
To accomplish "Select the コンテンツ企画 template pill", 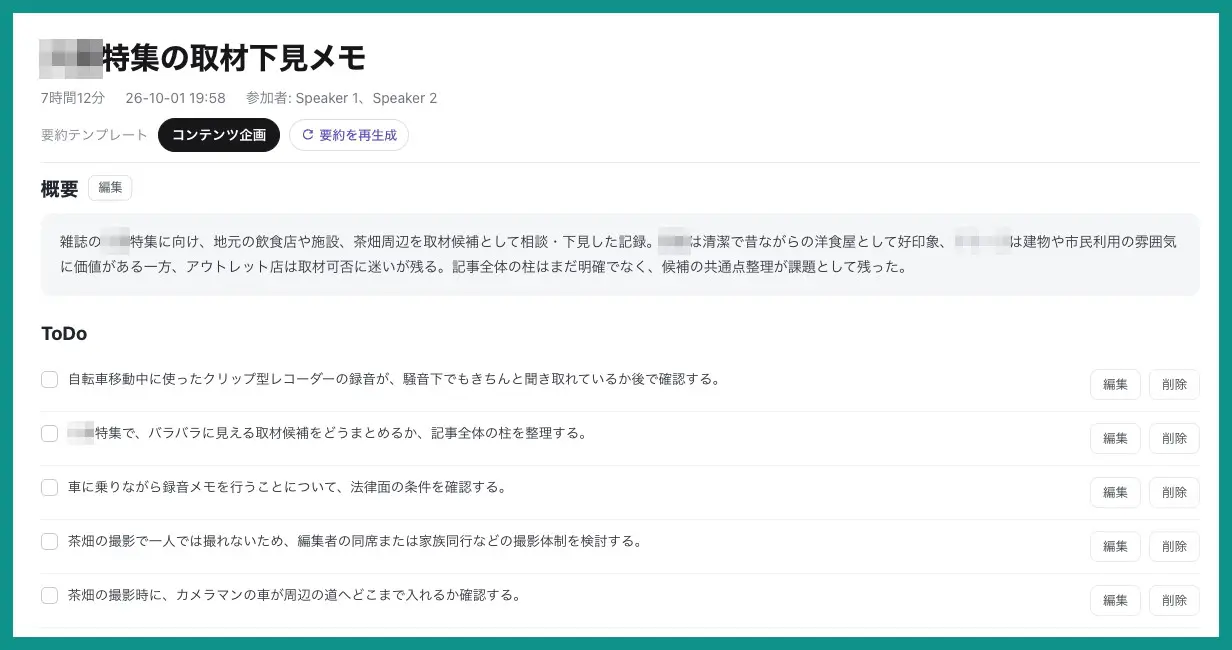I will click(x=219, y=135).
